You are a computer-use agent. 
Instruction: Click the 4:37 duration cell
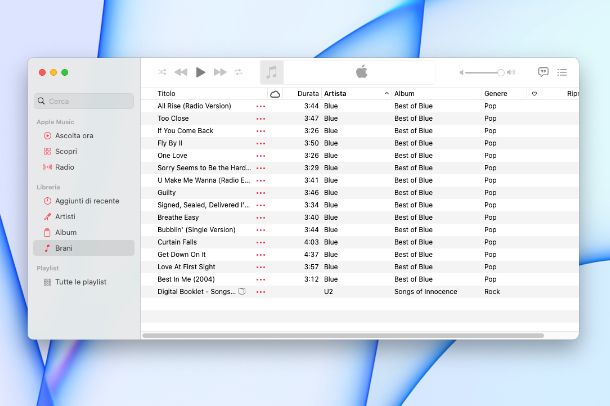[x=311, y=254]
